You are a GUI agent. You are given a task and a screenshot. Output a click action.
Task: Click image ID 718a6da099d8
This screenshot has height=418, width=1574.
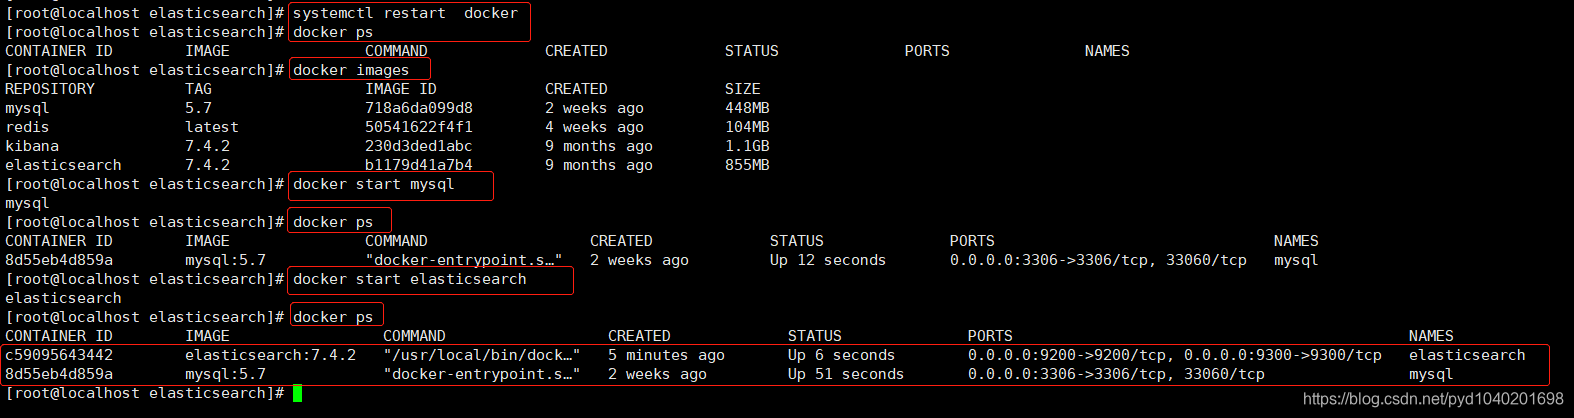[x=419, y=108]
